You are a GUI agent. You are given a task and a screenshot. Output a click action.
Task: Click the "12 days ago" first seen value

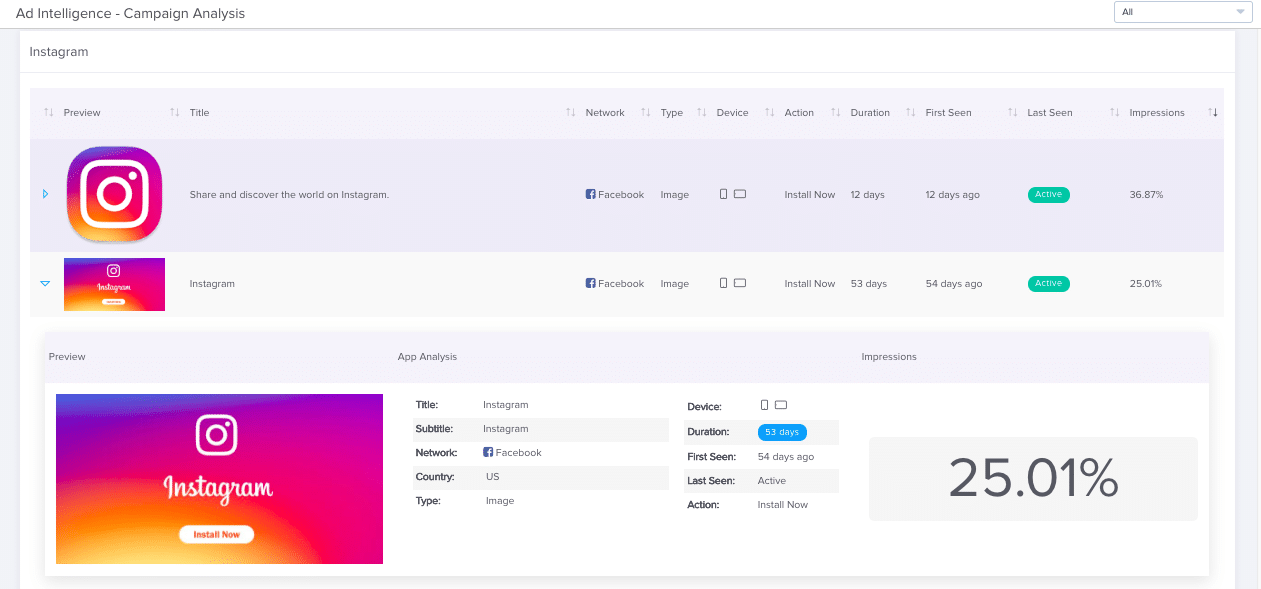[x=953, y=195]
